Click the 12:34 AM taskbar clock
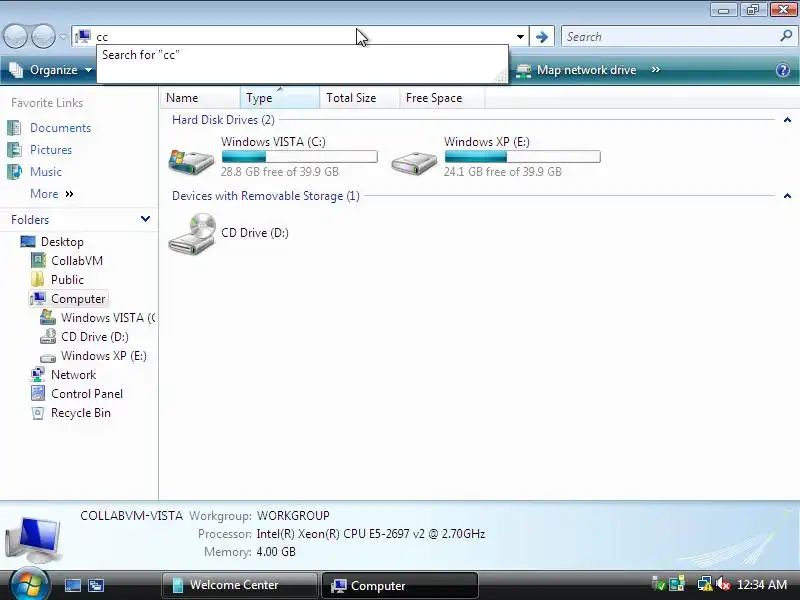 (762, 585)
